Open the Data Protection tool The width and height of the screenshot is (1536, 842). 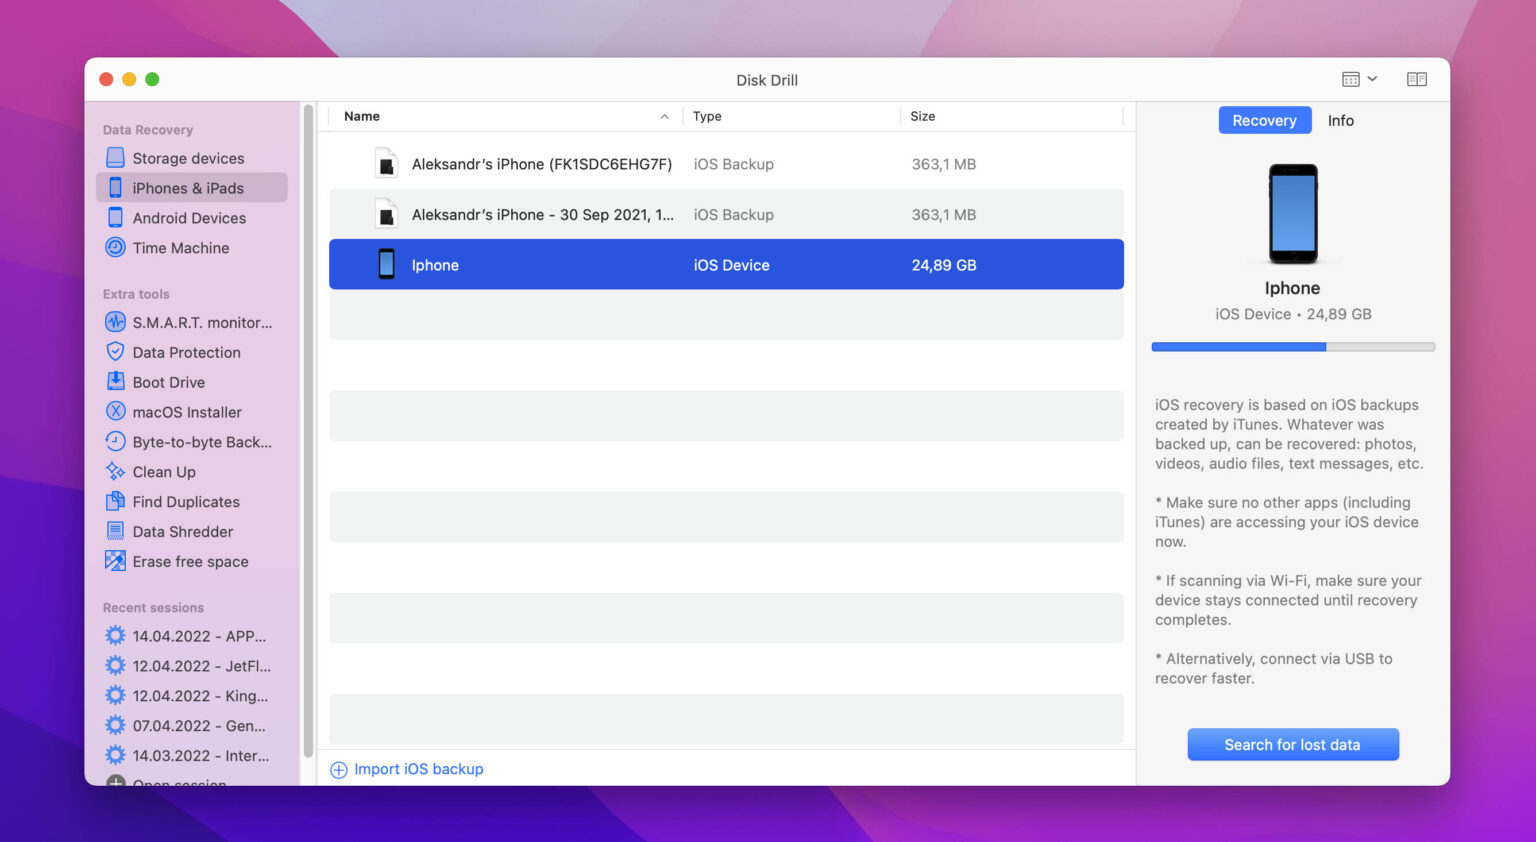pos(186,352)
